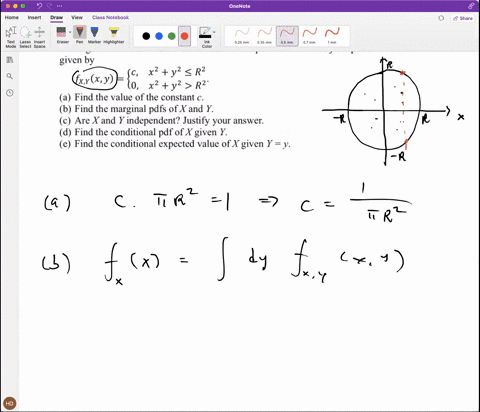Redo the action in title bar
The image size is (480, 412).
50,6
